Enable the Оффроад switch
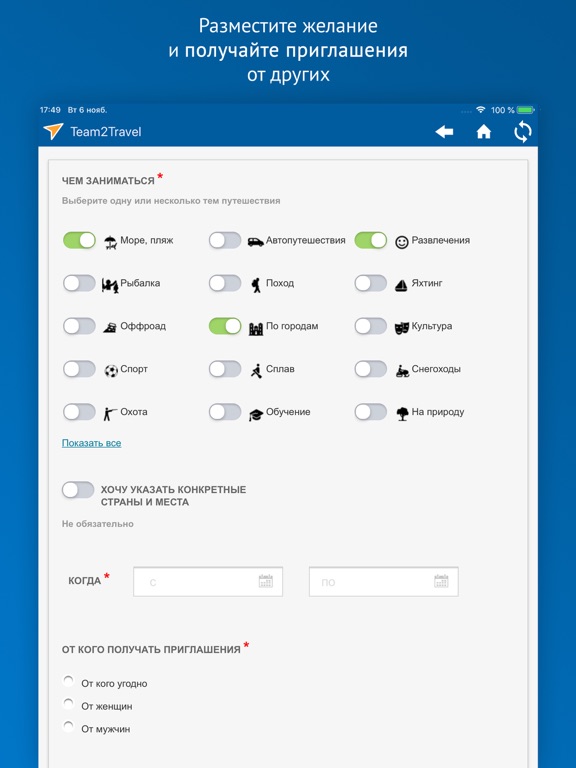 coord(79,326)
